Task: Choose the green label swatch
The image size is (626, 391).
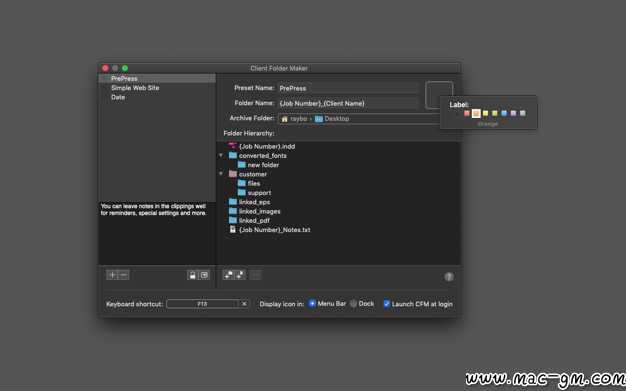Action: click(x=495, y=113)
